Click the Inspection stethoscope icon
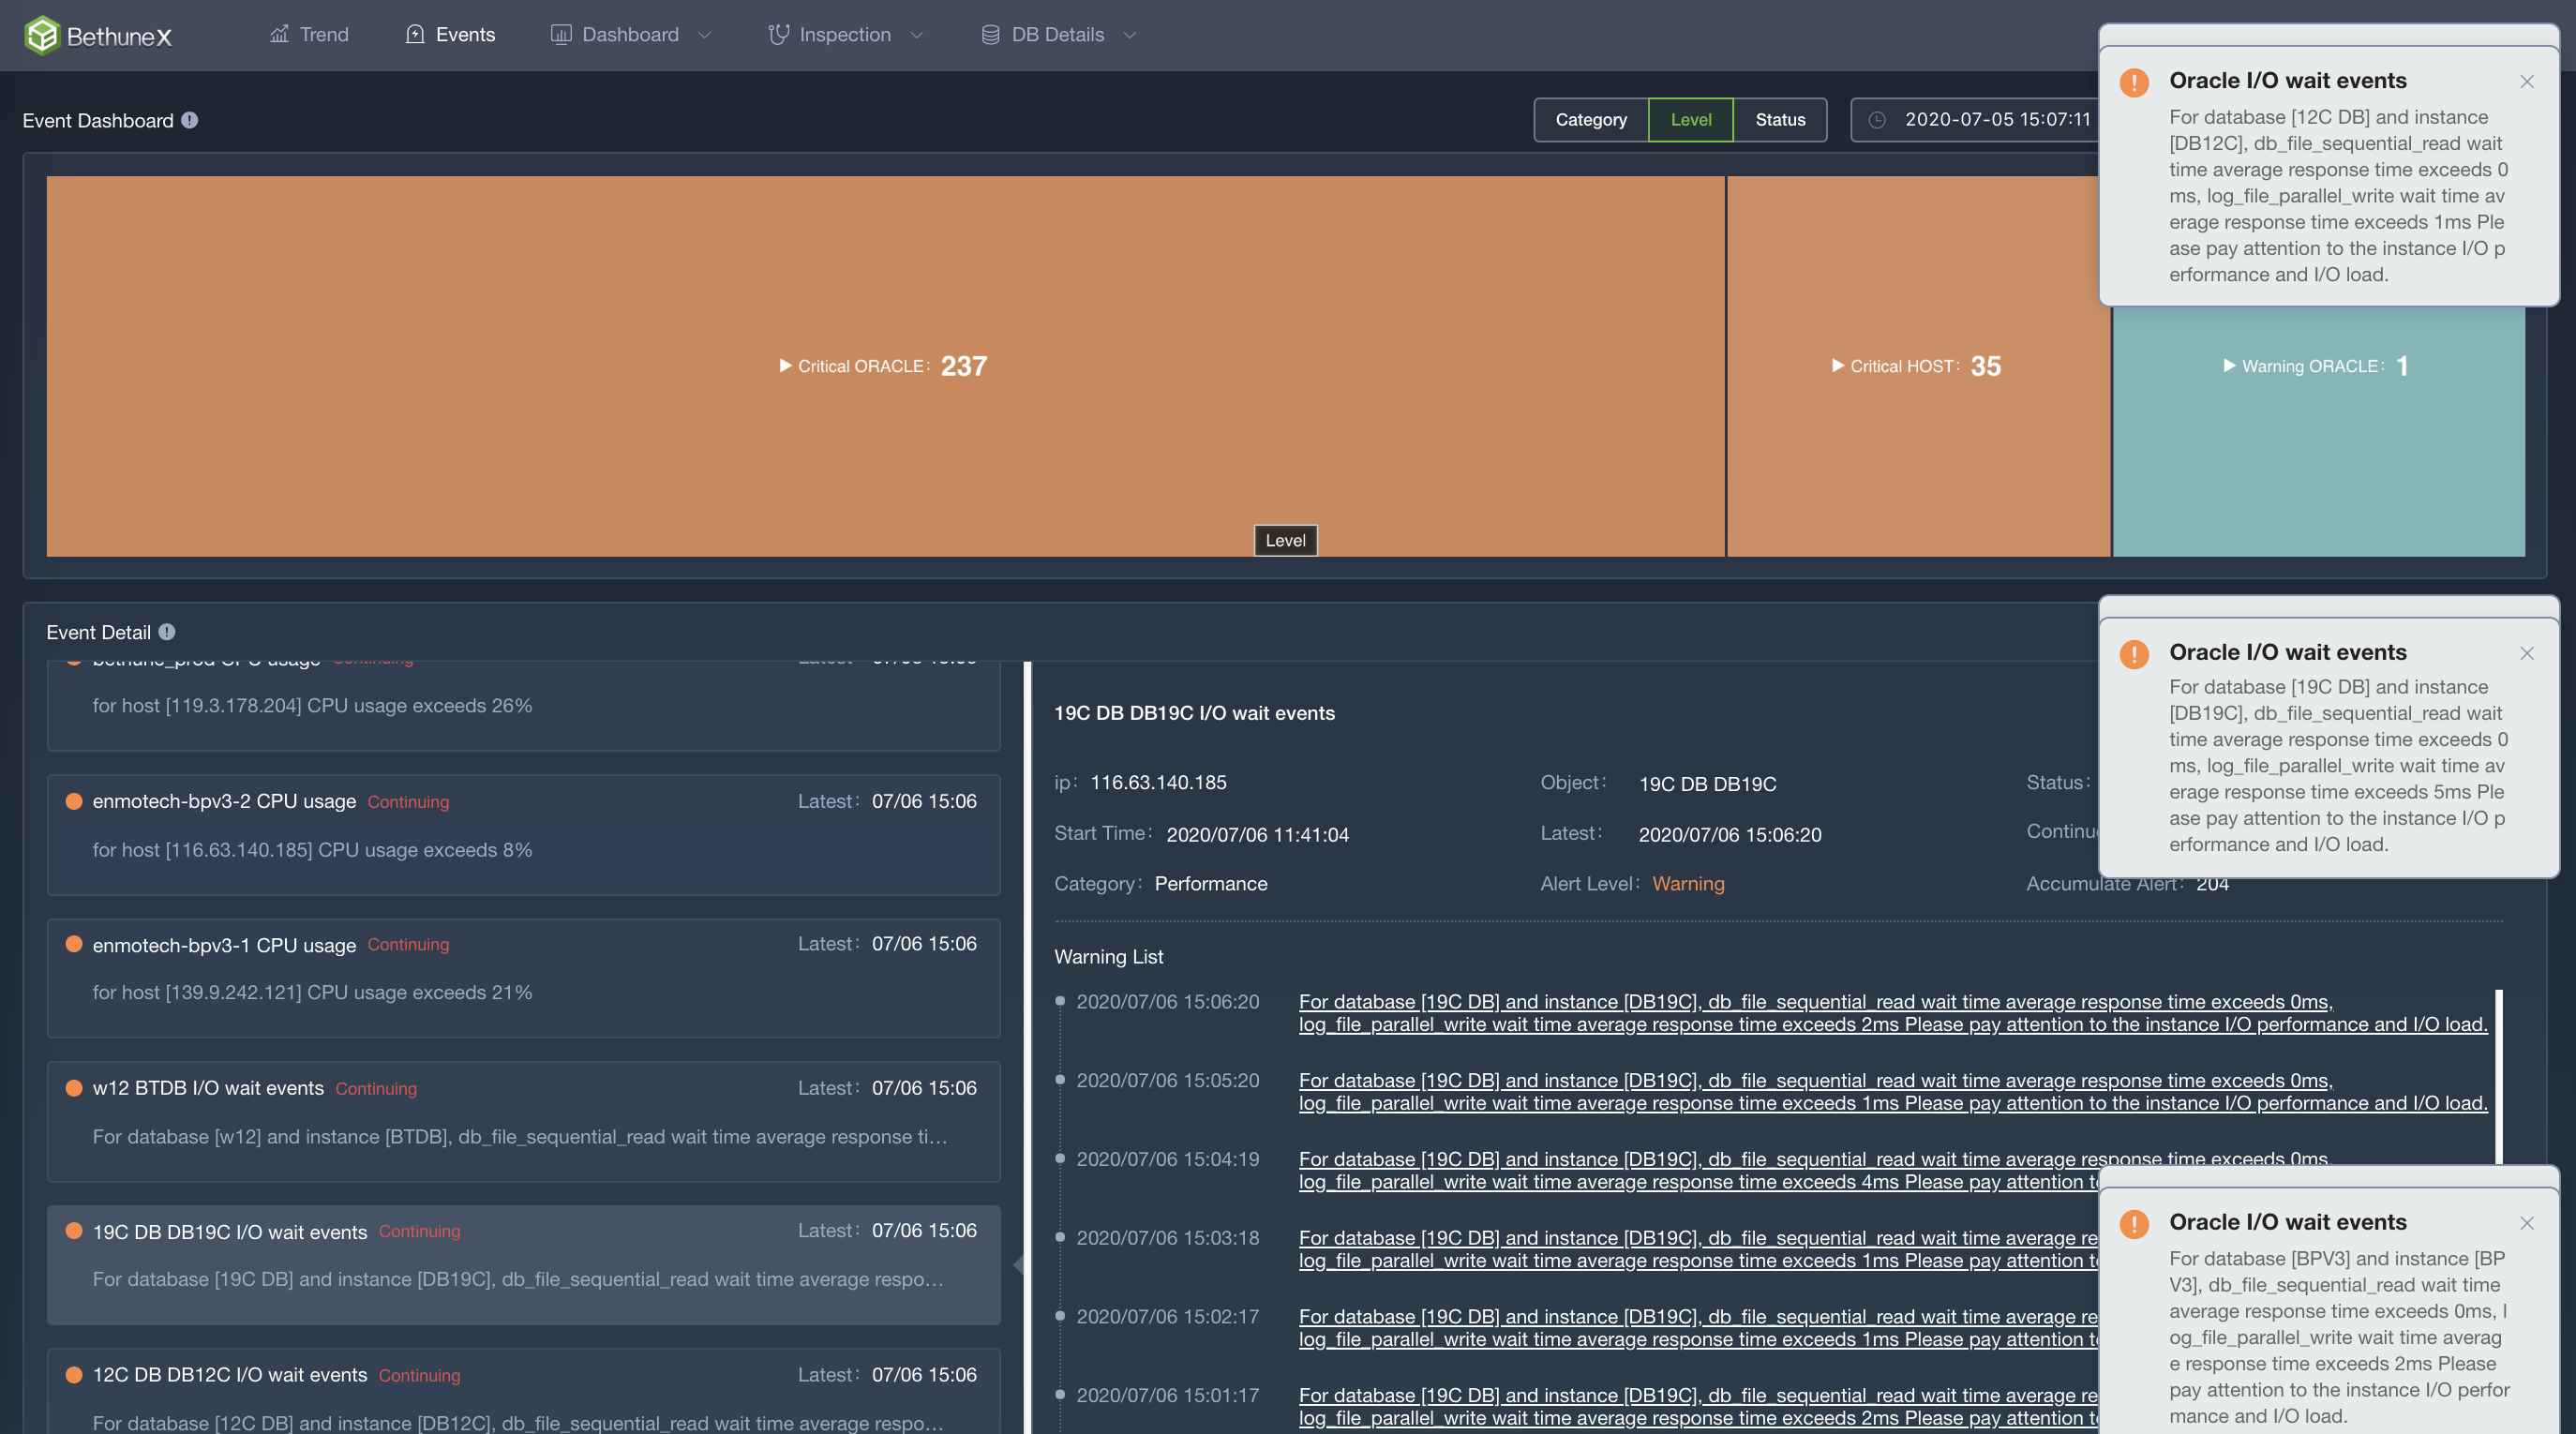2576x1434 pixels. pyautogui.click(x=778, y=35)
